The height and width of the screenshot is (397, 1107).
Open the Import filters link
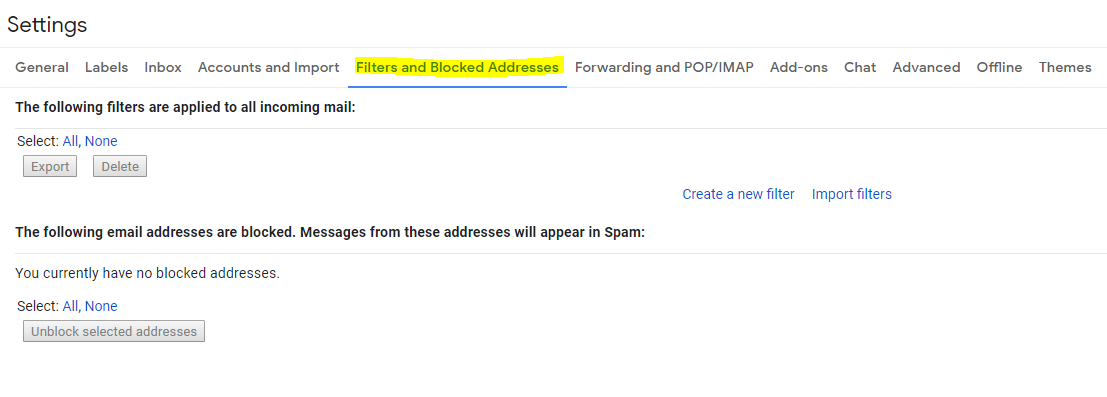click(x=851, y=194)
